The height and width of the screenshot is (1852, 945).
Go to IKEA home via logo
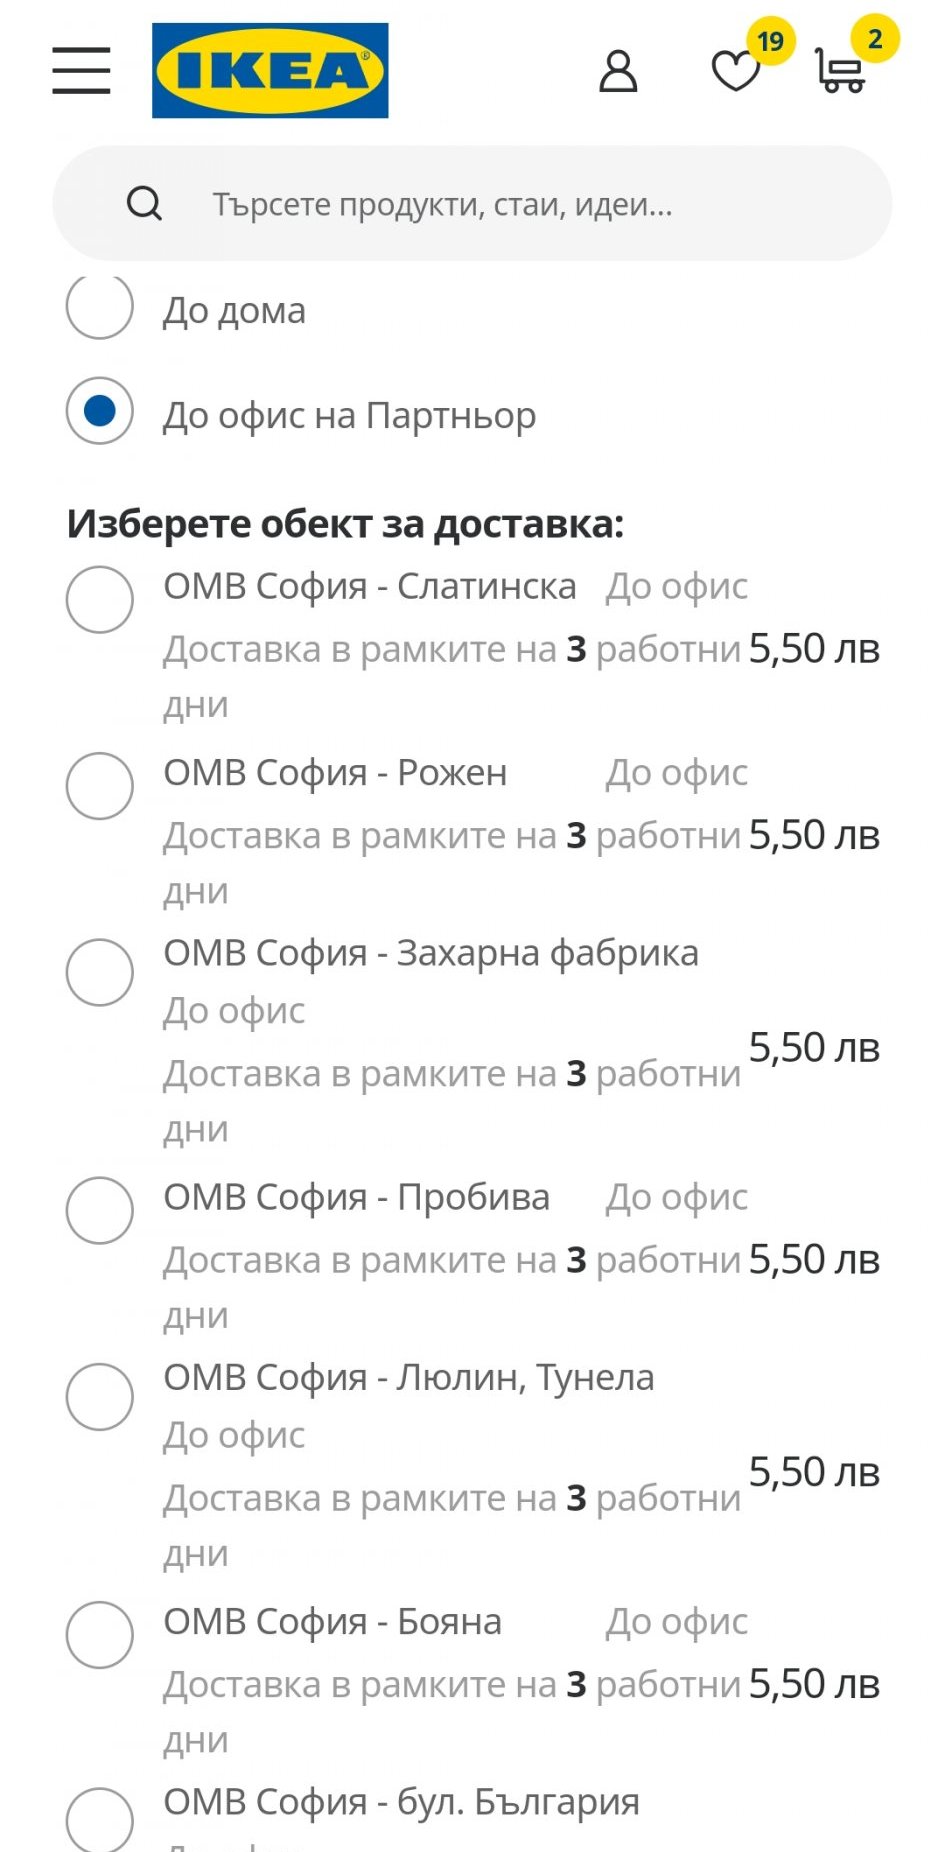click(x=270, y=70)
